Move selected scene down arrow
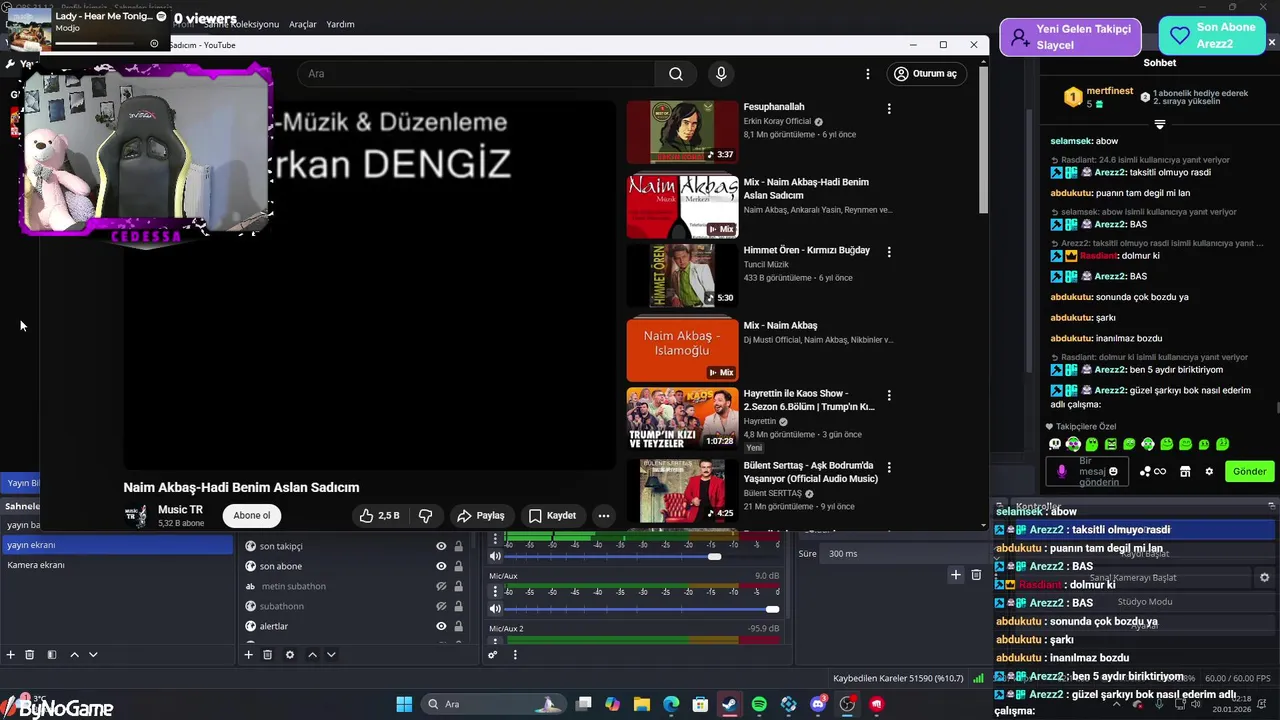The image size is (1280, 720). 93,655
